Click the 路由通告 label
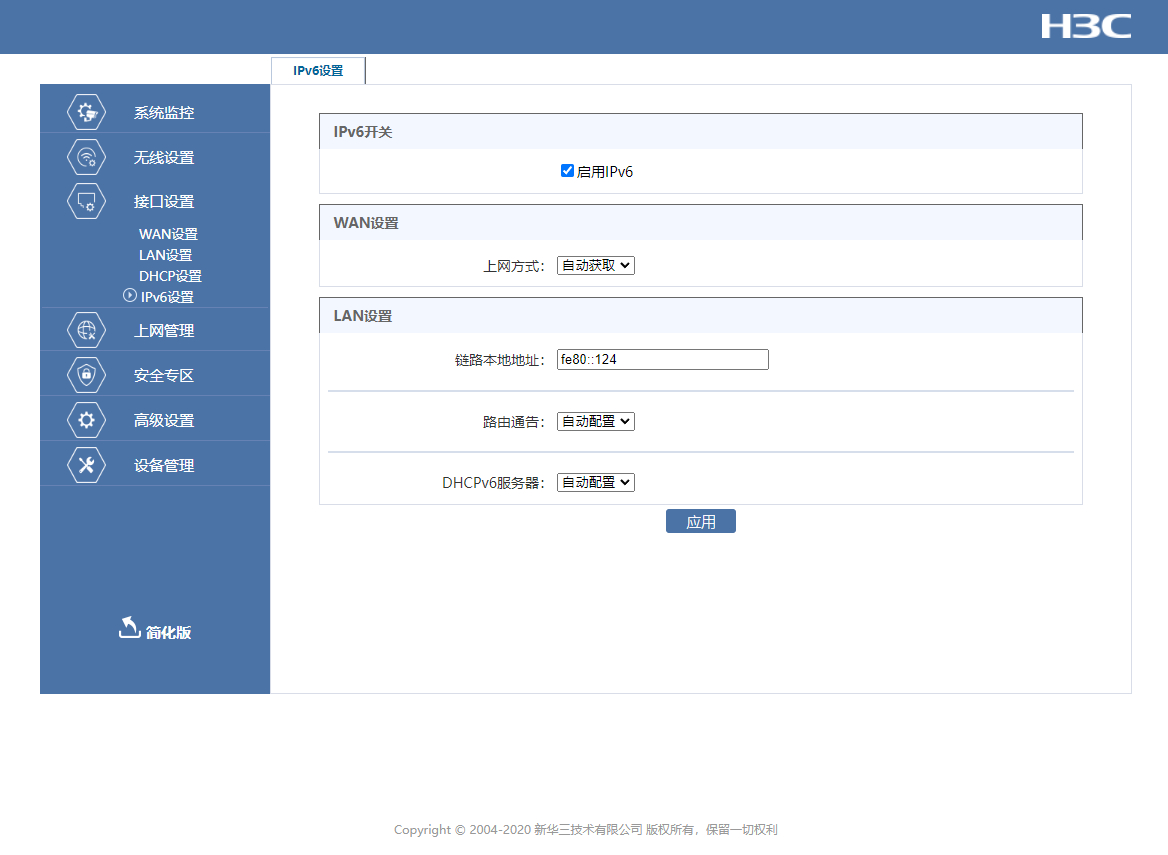This screenshot has width=1168, height=855. [514, 422]
